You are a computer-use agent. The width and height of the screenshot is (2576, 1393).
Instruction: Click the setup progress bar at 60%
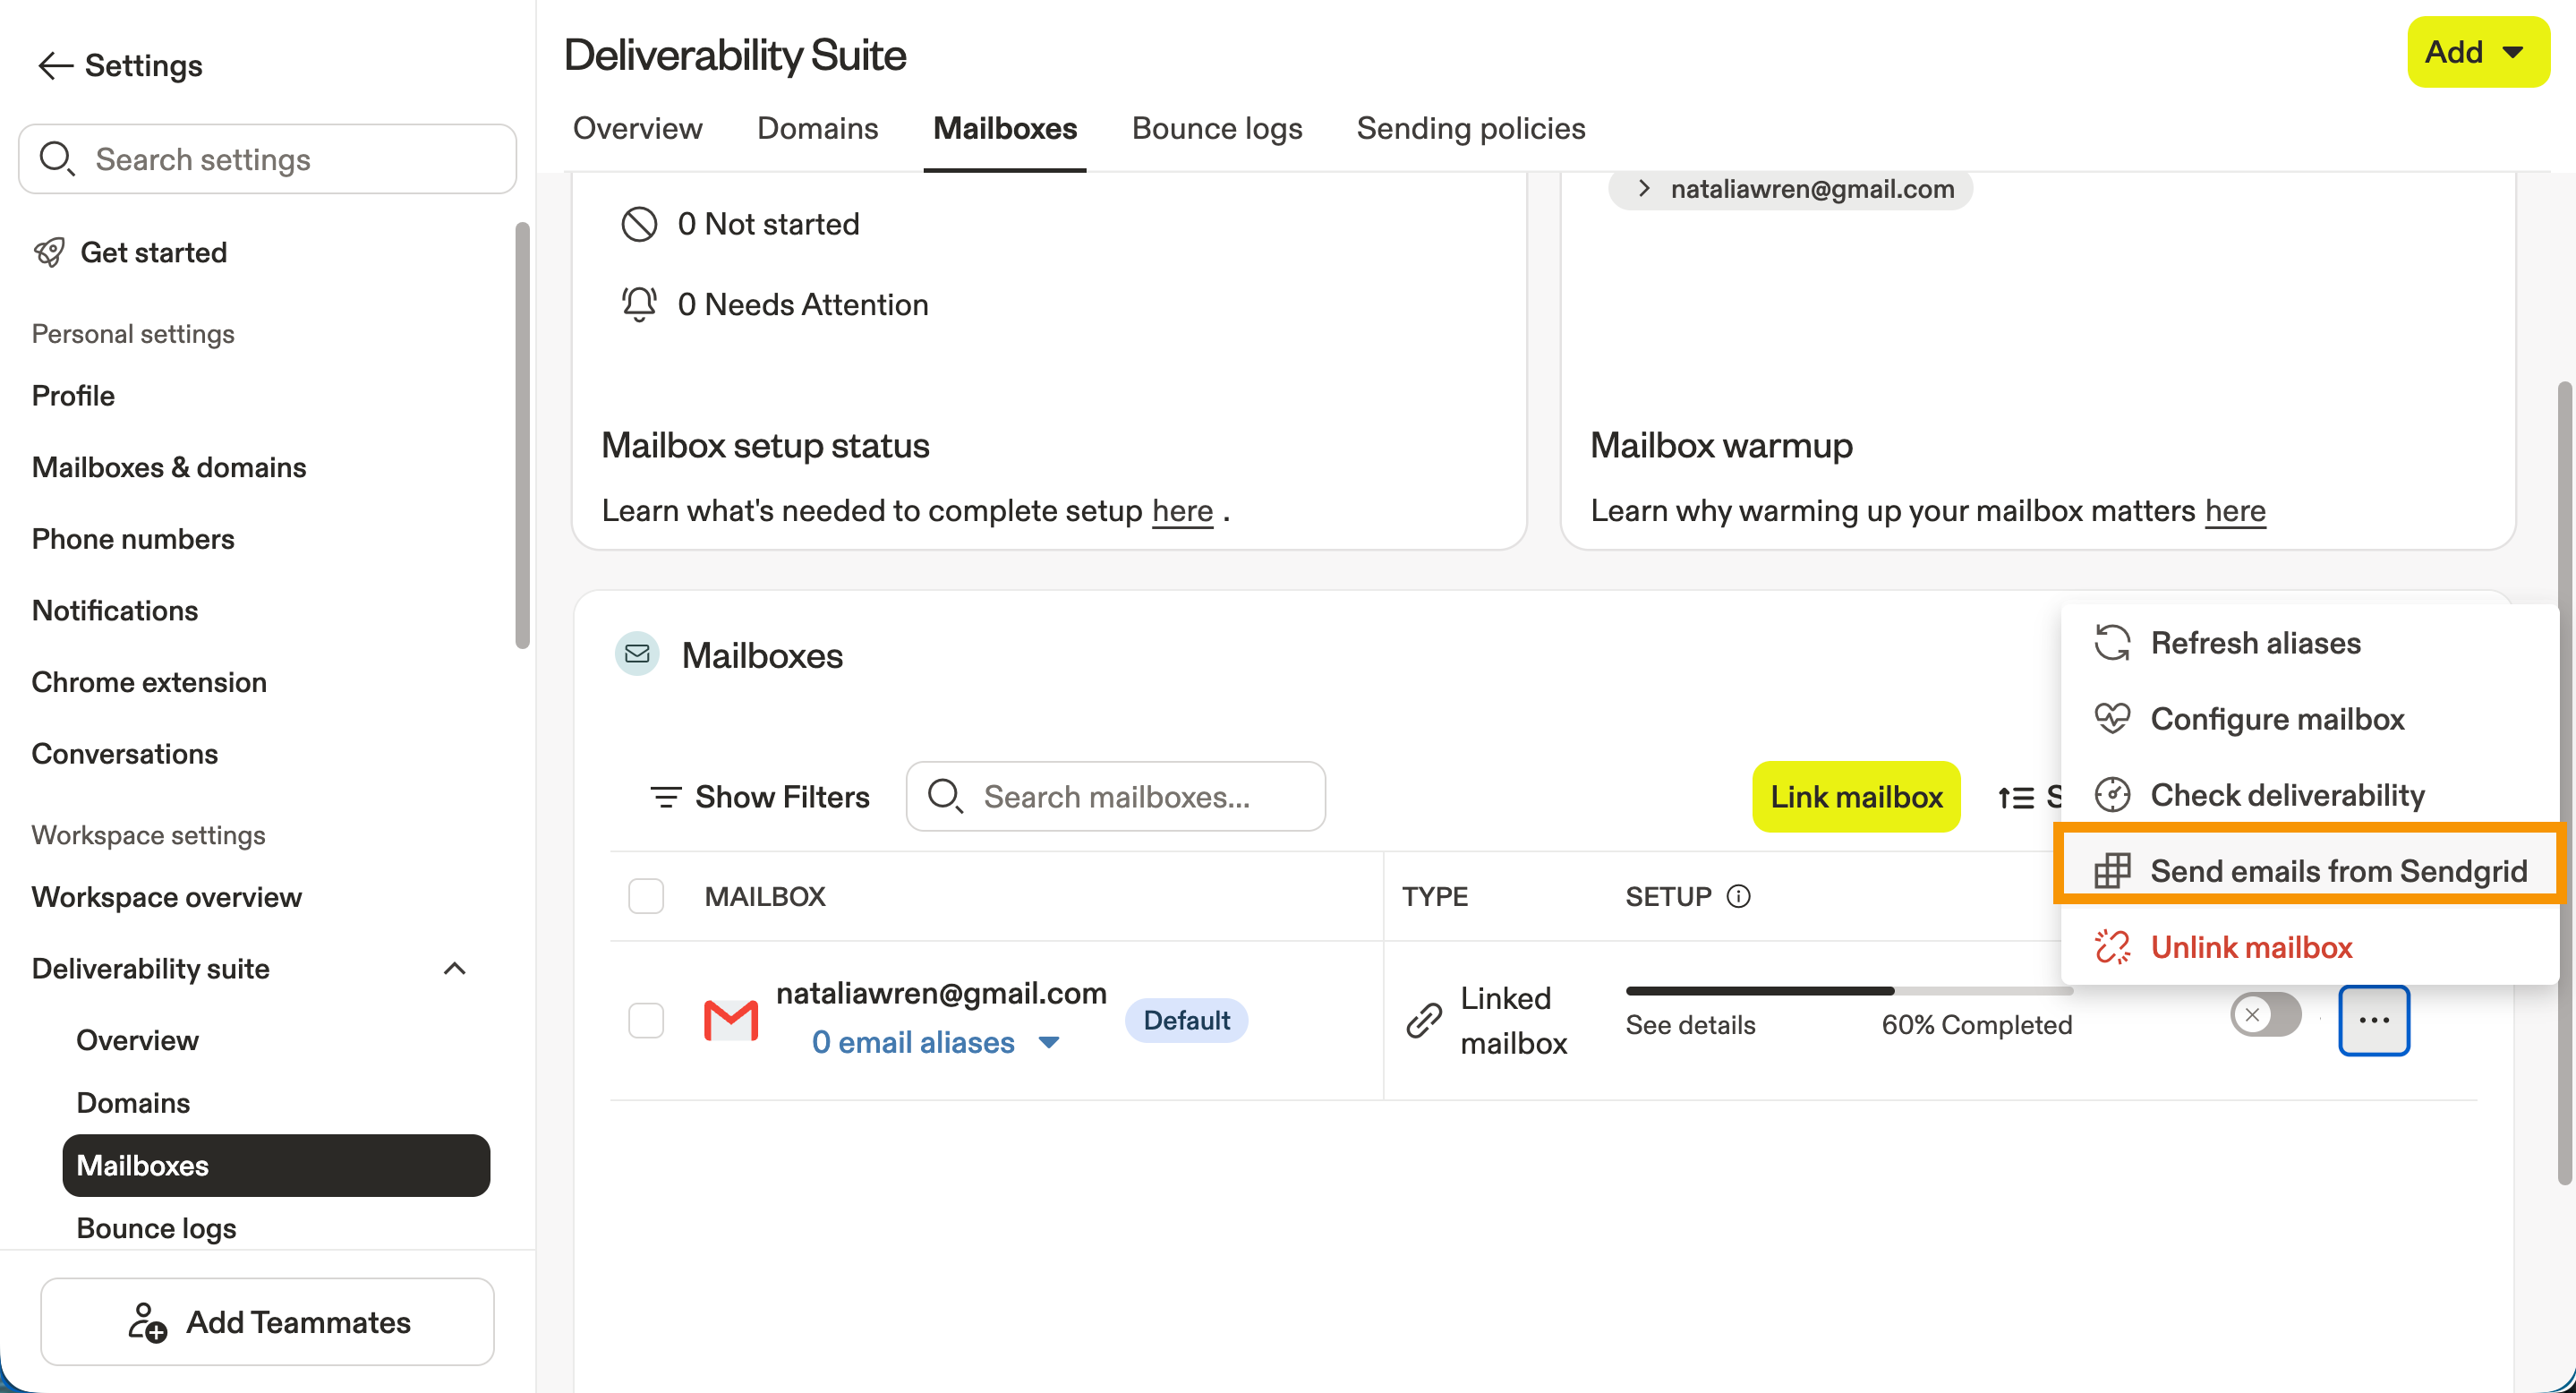[x=1849, y=991]
